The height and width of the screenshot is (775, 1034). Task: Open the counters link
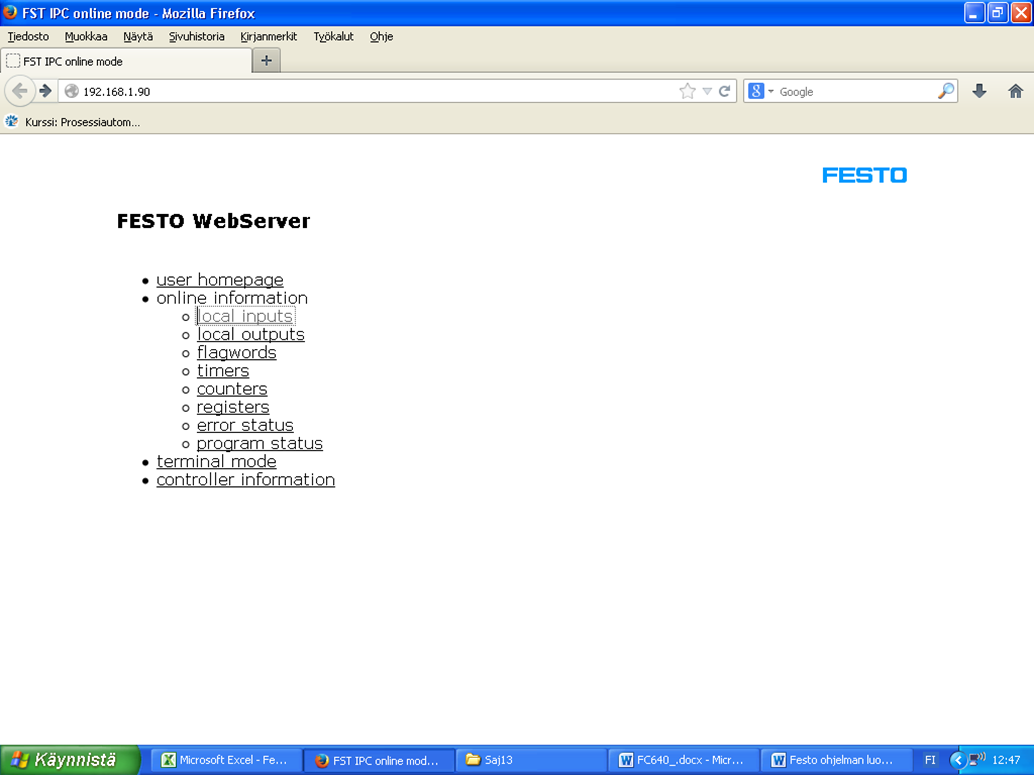(x=232, y=388)
